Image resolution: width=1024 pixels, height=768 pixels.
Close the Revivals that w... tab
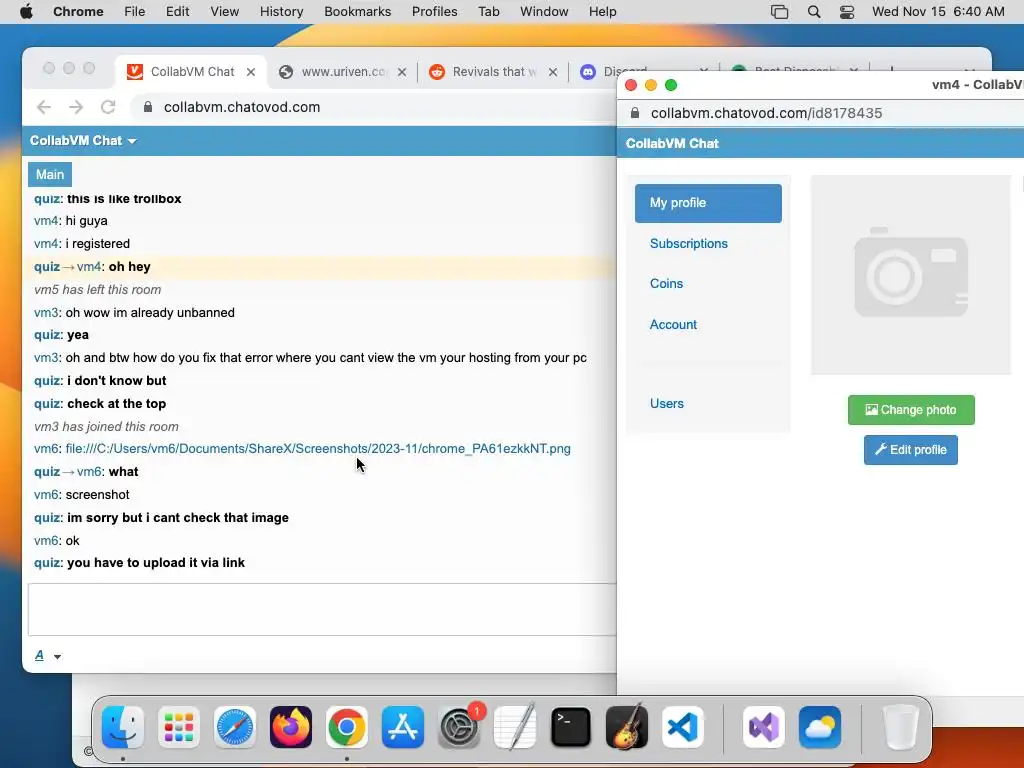pyautogui.click(x=553, y=72)
